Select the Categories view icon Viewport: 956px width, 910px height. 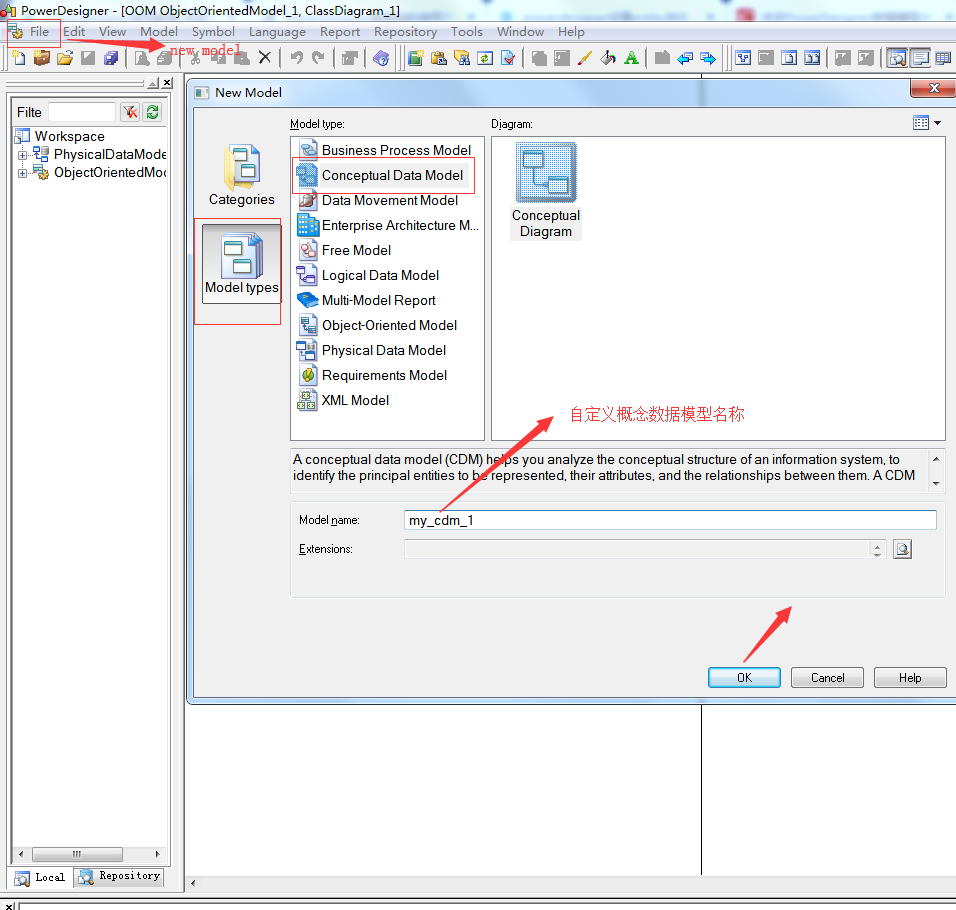click(241, 176)
